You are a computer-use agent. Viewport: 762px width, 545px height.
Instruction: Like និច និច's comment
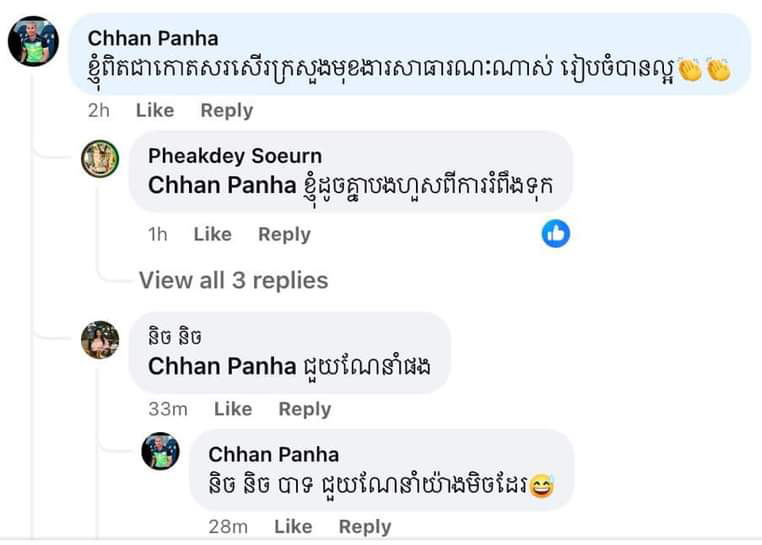tap(232, 408)
